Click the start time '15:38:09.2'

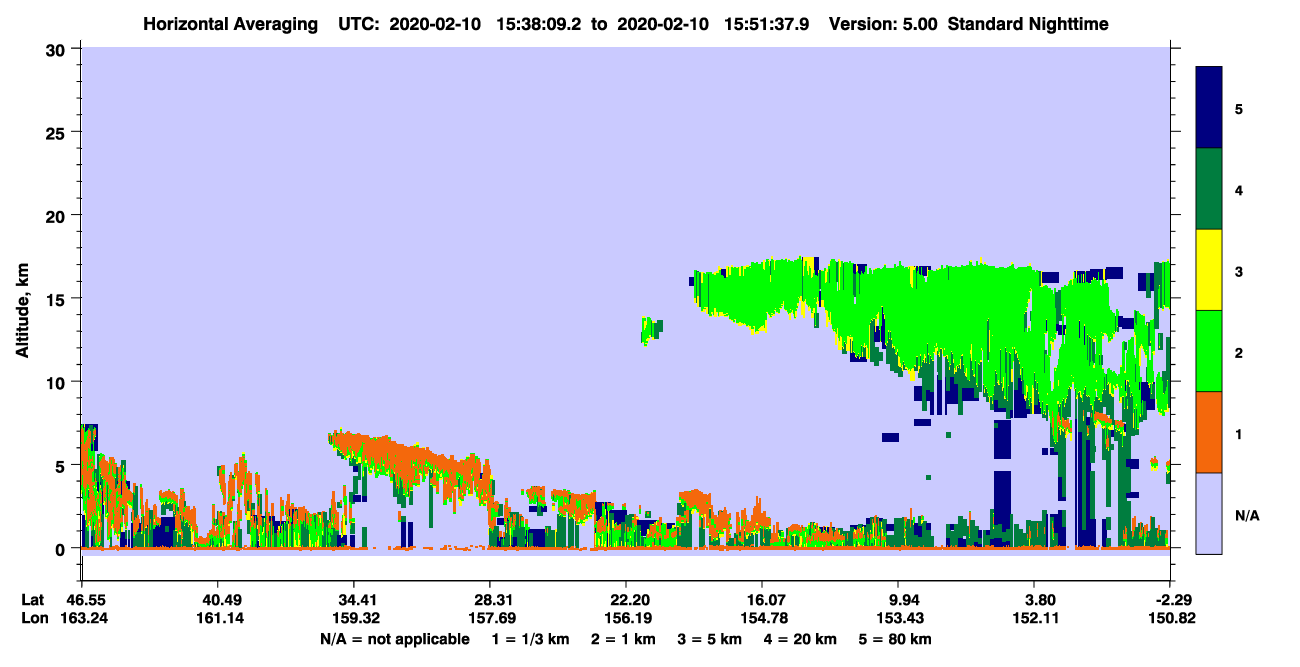point(539,23)
